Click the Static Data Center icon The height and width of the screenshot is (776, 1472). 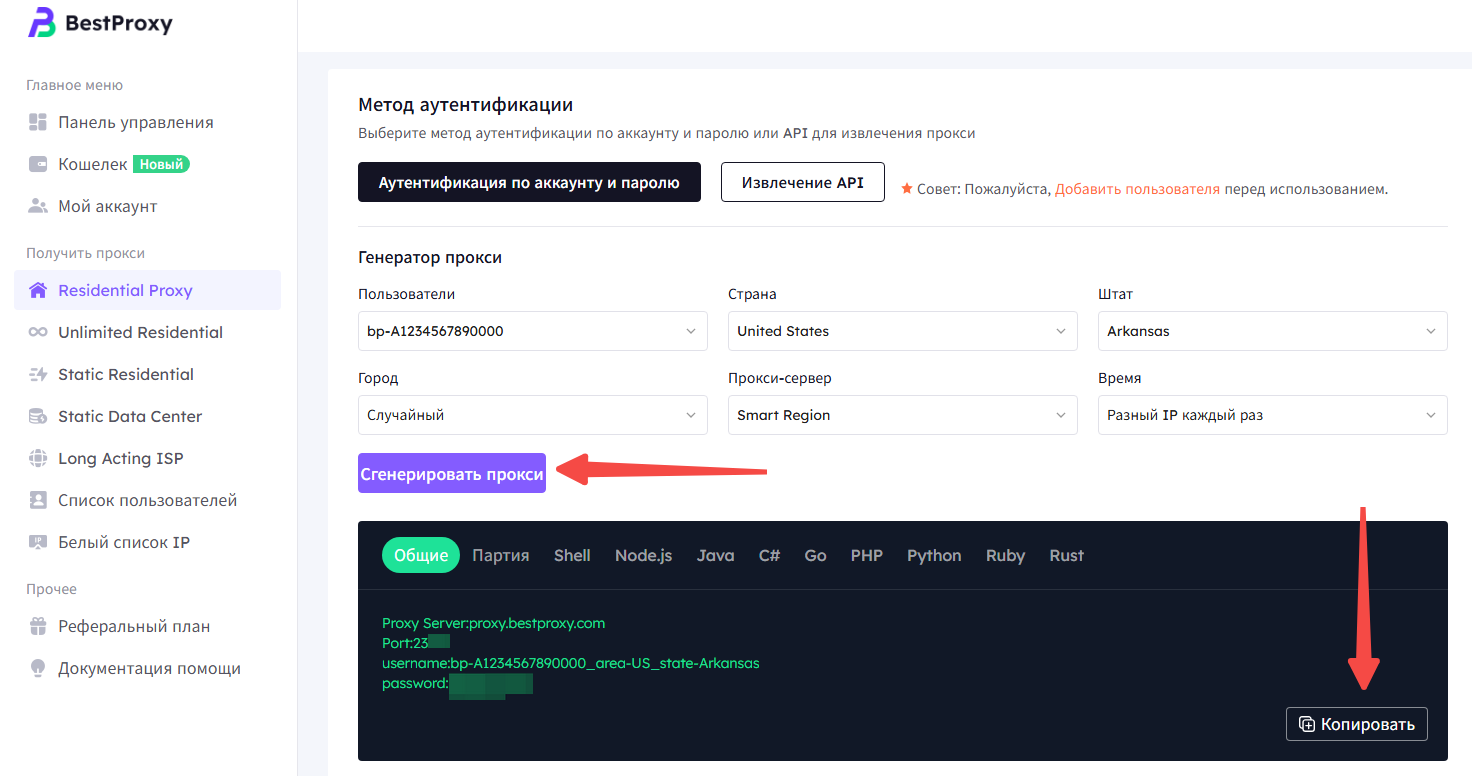(x=38, y=416)
